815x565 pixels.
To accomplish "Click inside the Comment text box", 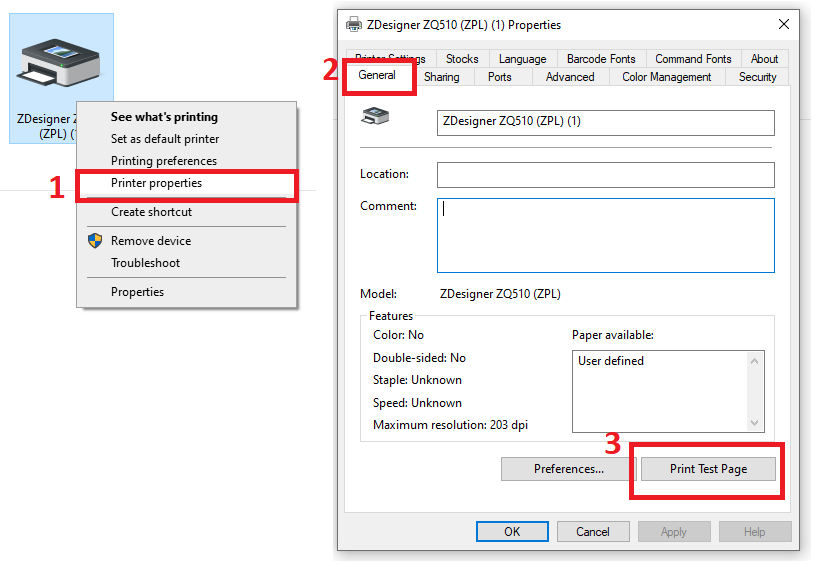I will click(x=606, y=235).
